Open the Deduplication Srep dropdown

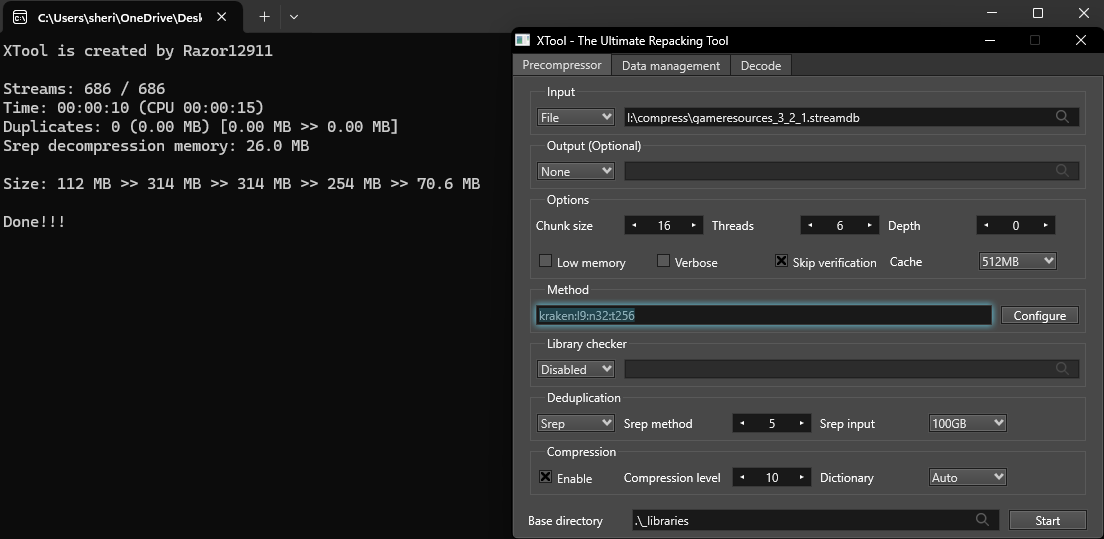(576, 423)
